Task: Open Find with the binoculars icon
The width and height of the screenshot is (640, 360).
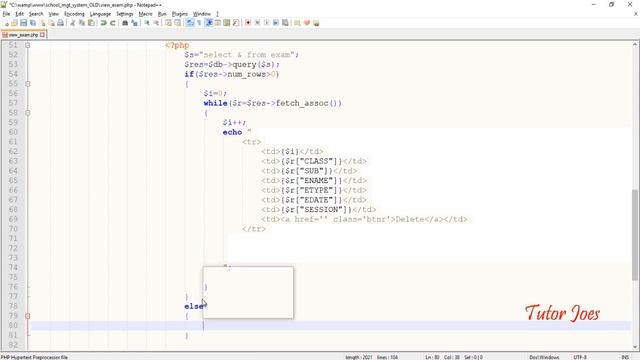Action: click(125, 23)
